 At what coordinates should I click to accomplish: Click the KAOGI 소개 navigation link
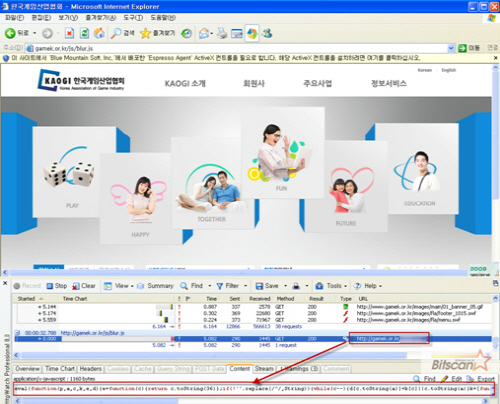(185, 83)
